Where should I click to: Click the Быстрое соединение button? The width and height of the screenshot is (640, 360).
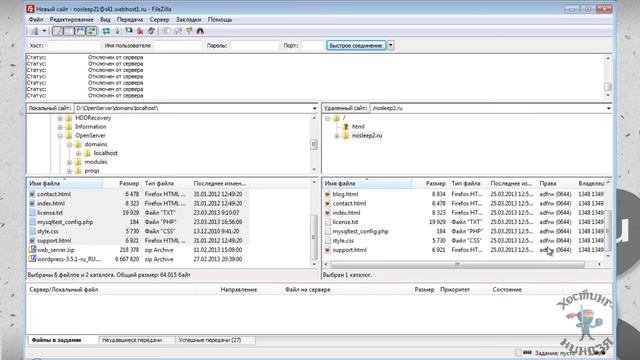pyautogui.click(x=356, y=46)
